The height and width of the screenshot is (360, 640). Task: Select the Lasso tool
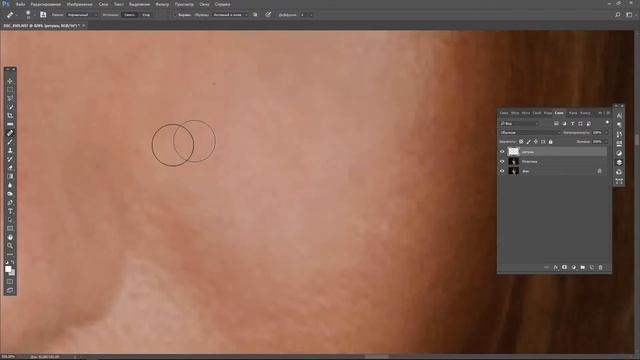(10, 98)
